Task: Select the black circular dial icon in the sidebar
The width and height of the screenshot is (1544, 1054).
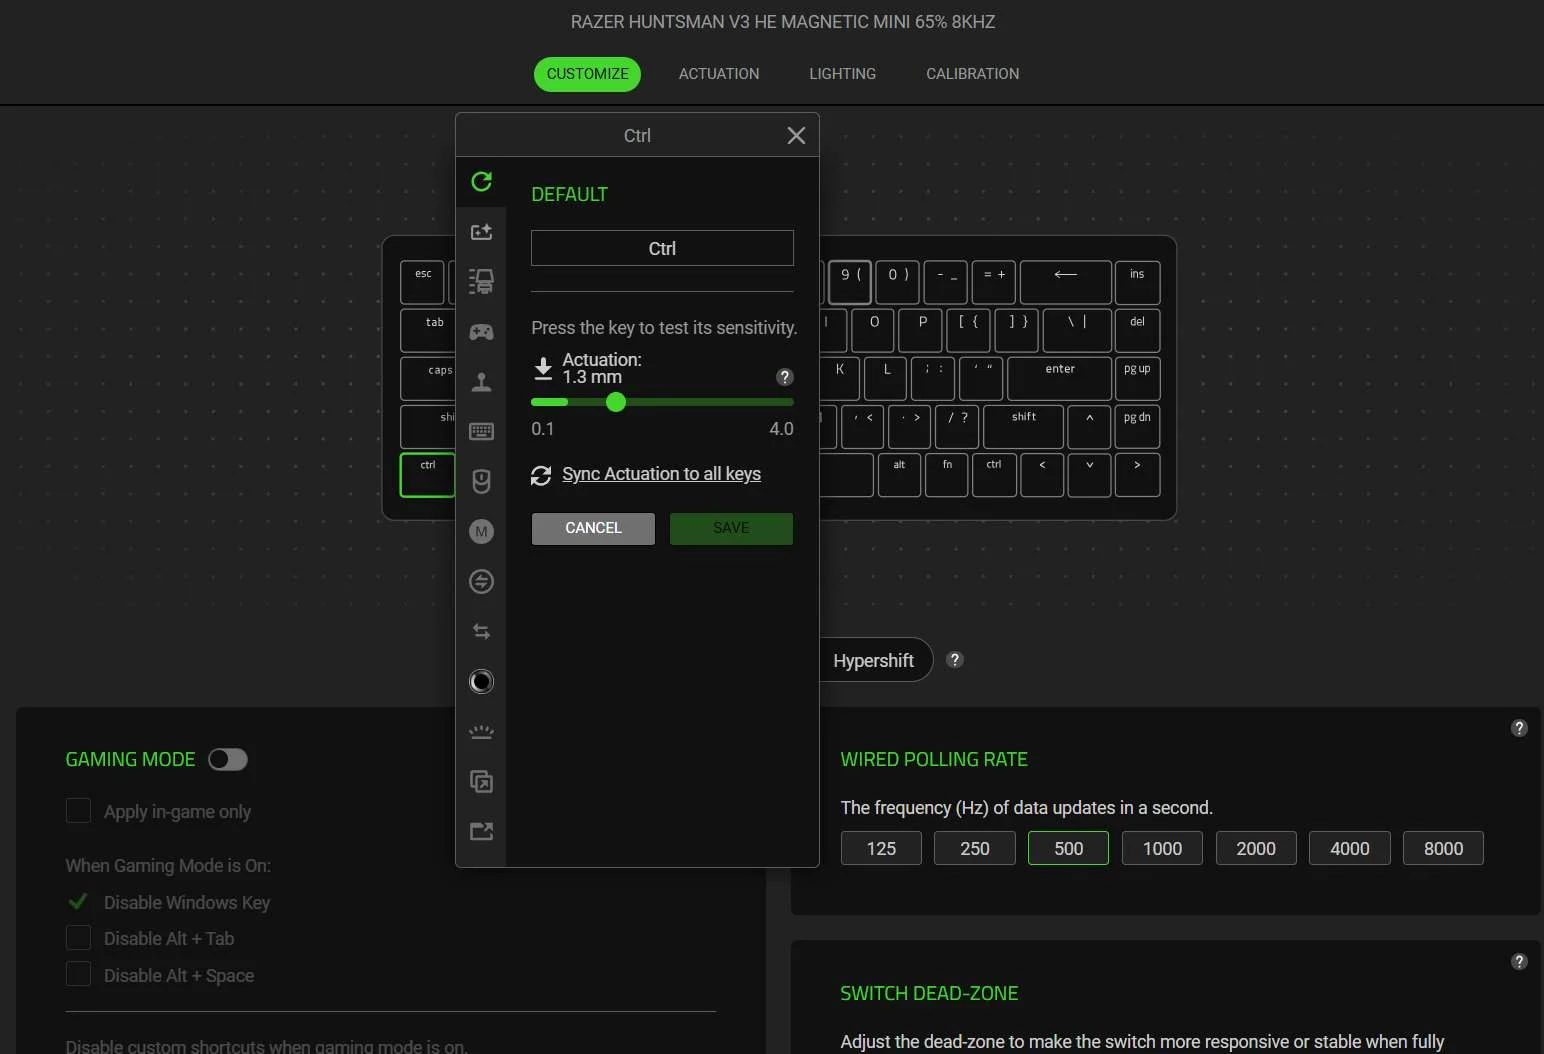Action: [481, 681]
